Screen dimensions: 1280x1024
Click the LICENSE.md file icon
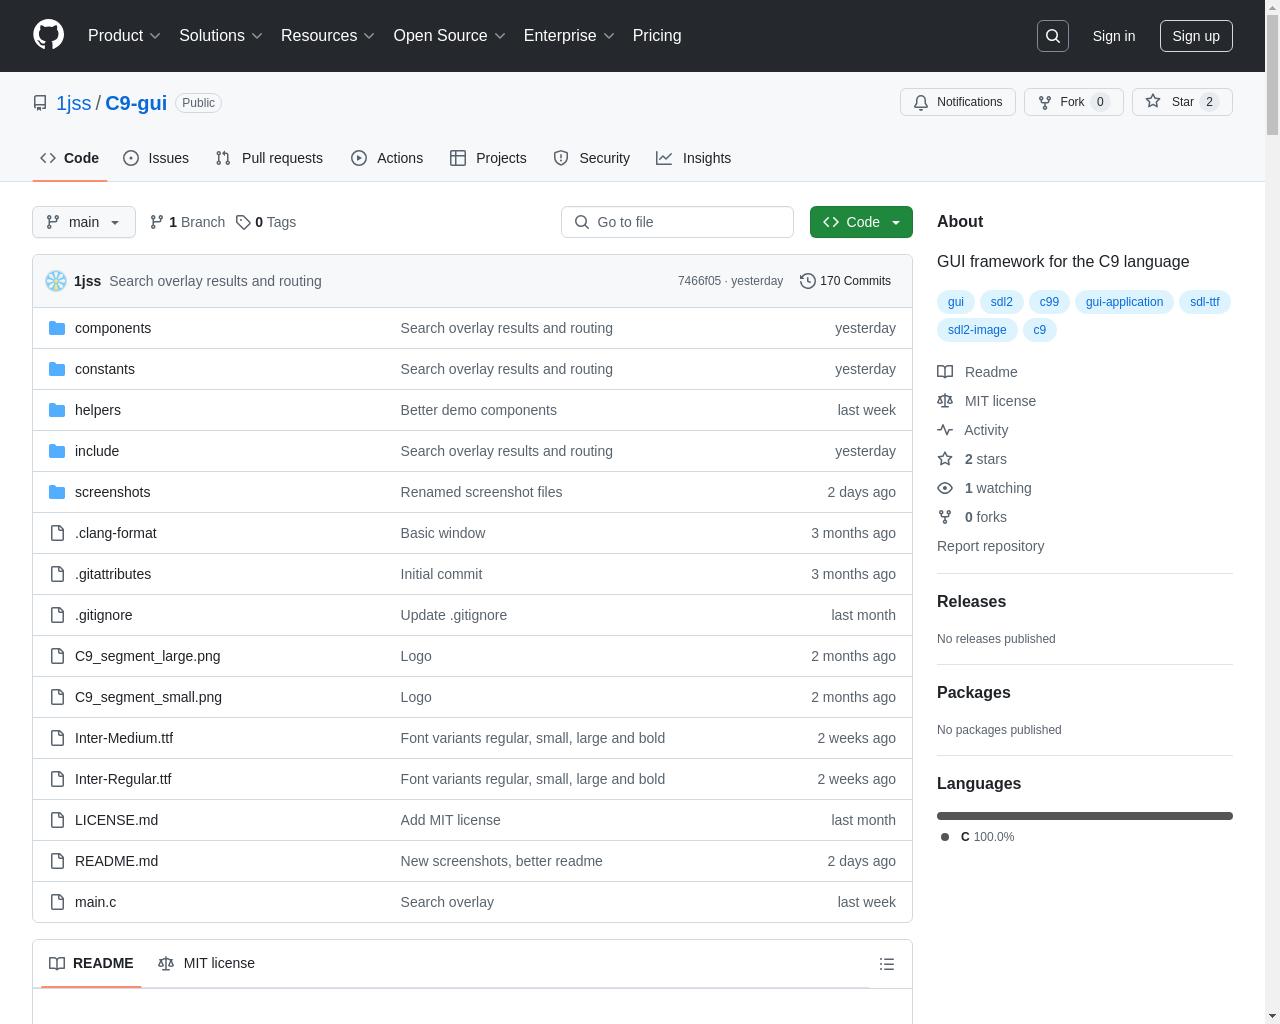[x=57, y=820]
